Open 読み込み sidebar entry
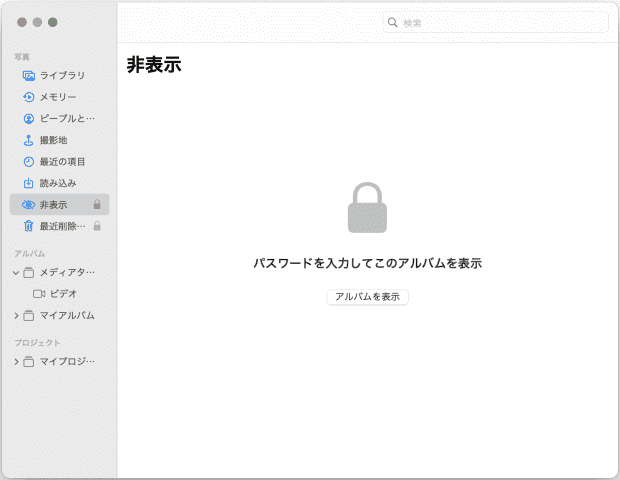This screenshot has width=620, height=480. click(x=59, y=183)
